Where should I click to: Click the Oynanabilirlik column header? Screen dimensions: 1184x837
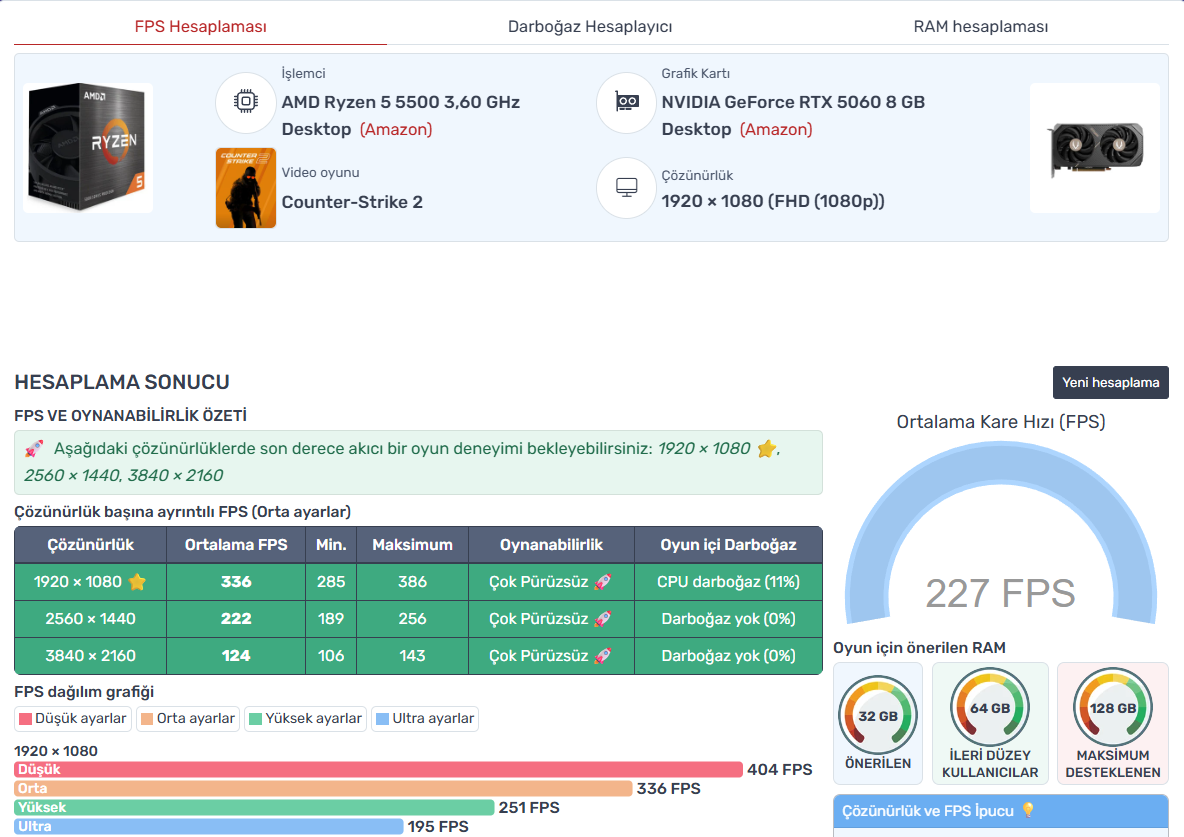point(551,545)
